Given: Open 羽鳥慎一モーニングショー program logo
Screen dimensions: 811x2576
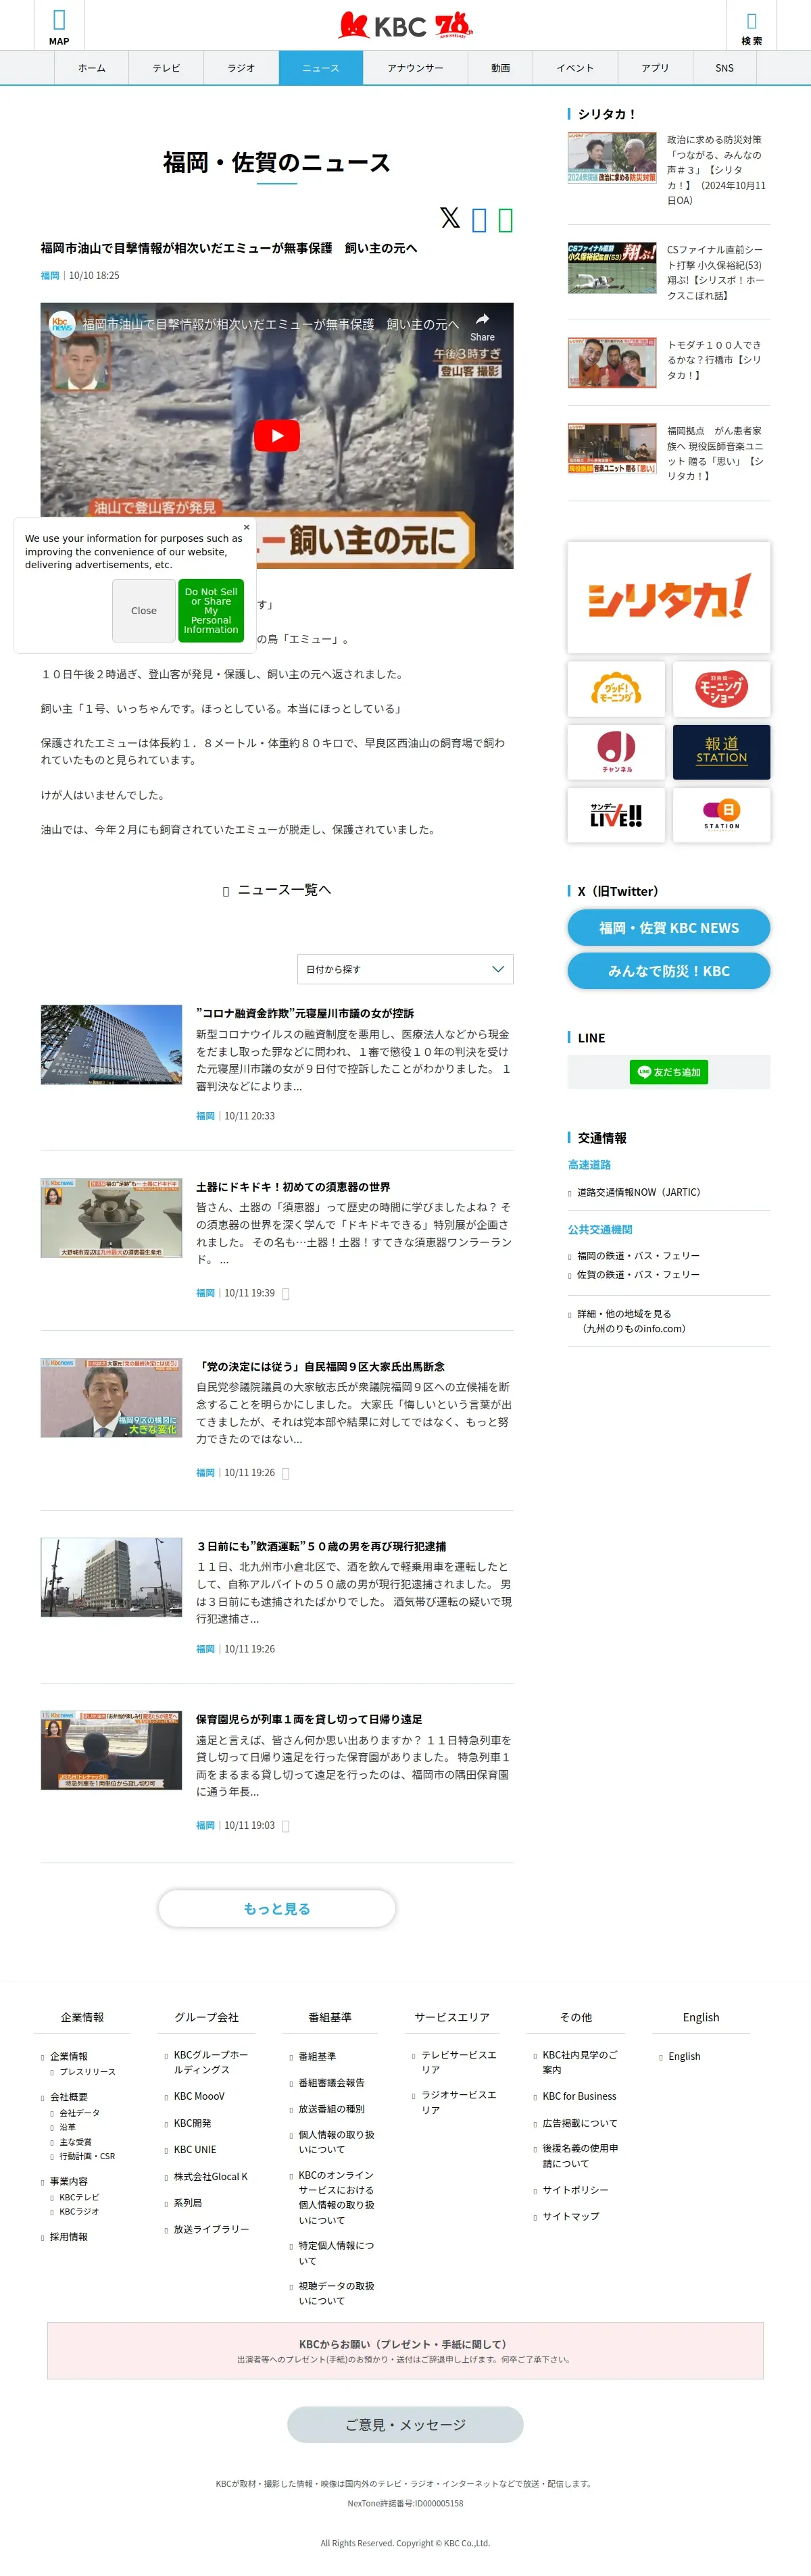Looking at the screenshot, I should coord(721,689).
